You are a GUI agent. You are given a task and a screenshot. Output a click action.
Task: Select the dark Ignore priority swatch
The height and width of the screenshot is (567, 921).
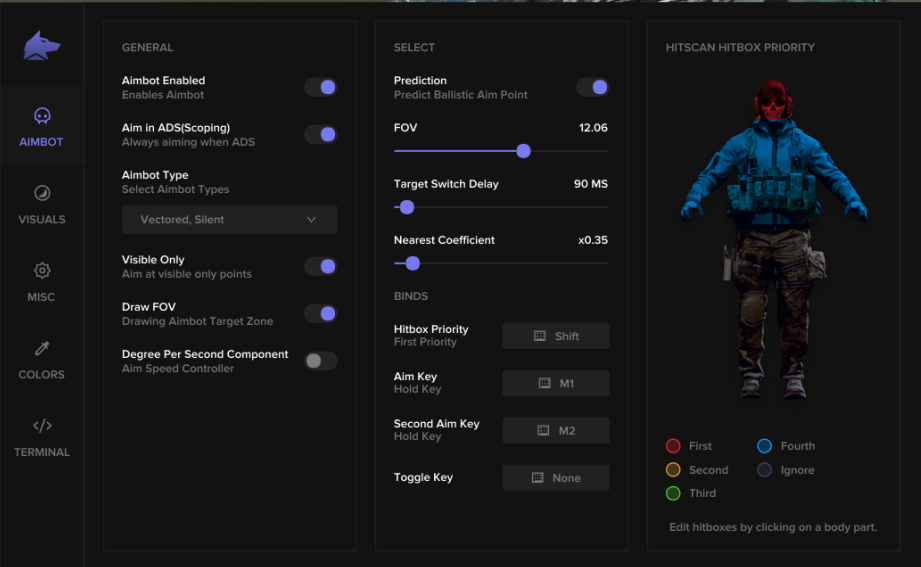coord(764,470)
